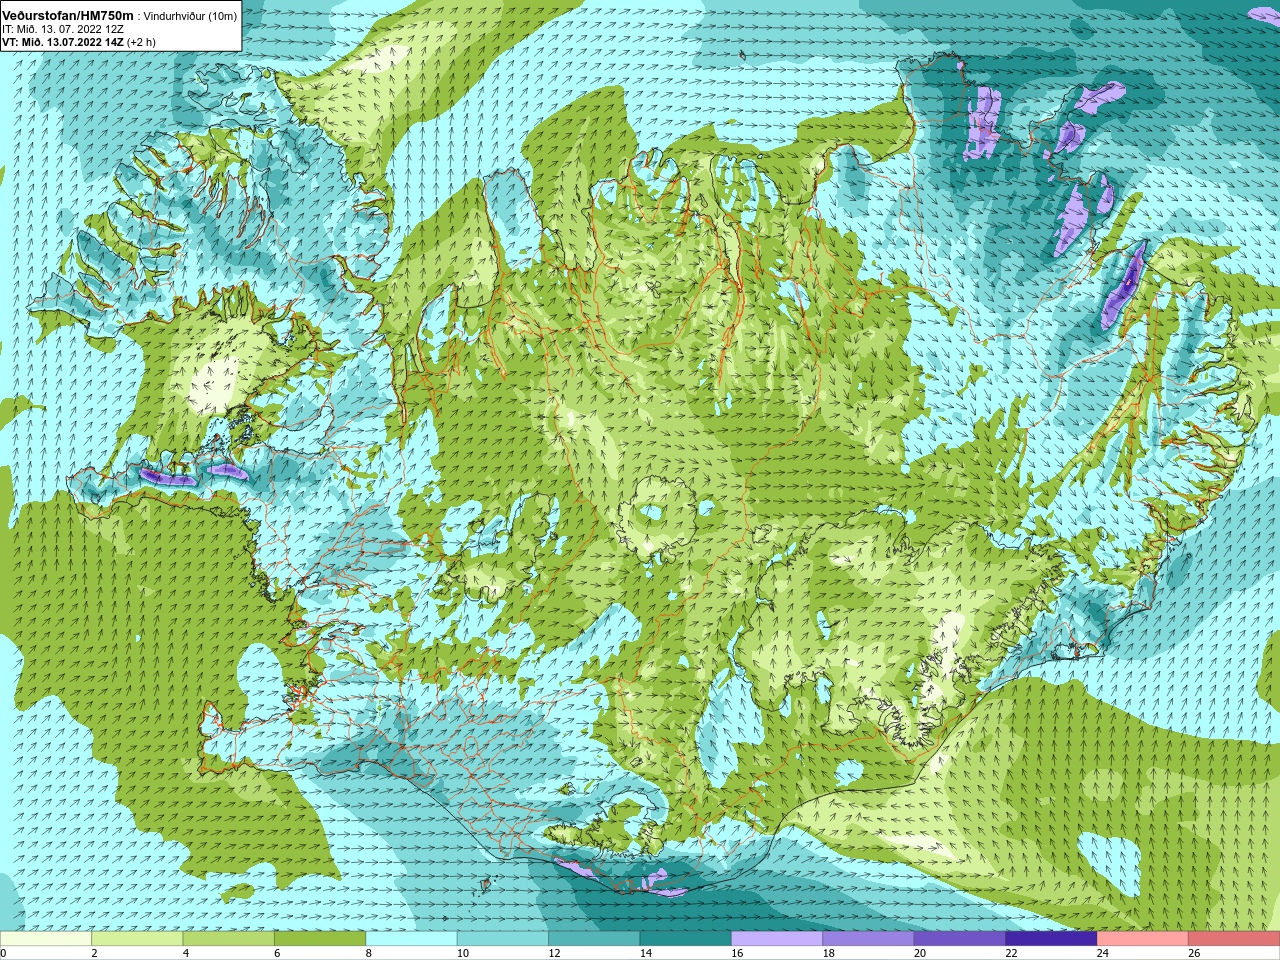Click the olive green 6–8 legend swatch

[320, 940]
